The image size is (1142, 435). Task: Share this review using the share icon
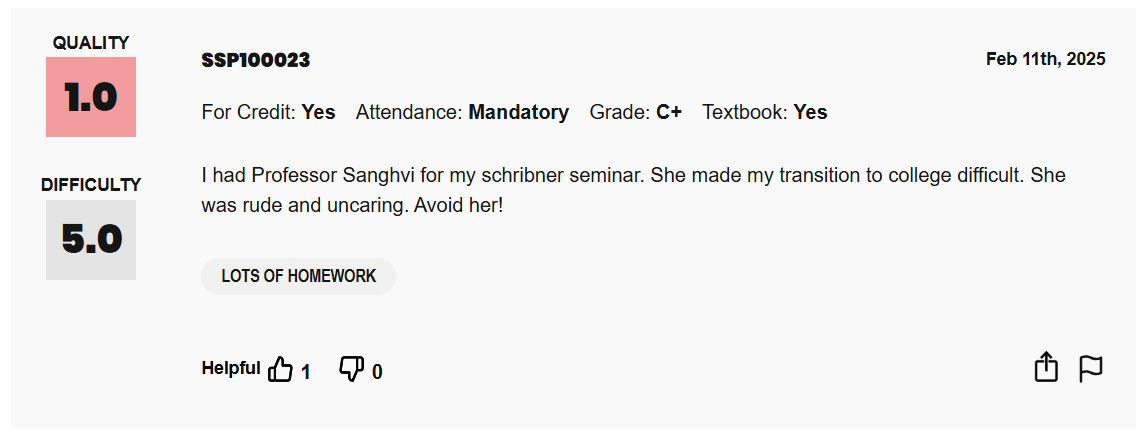(1045, 367)
